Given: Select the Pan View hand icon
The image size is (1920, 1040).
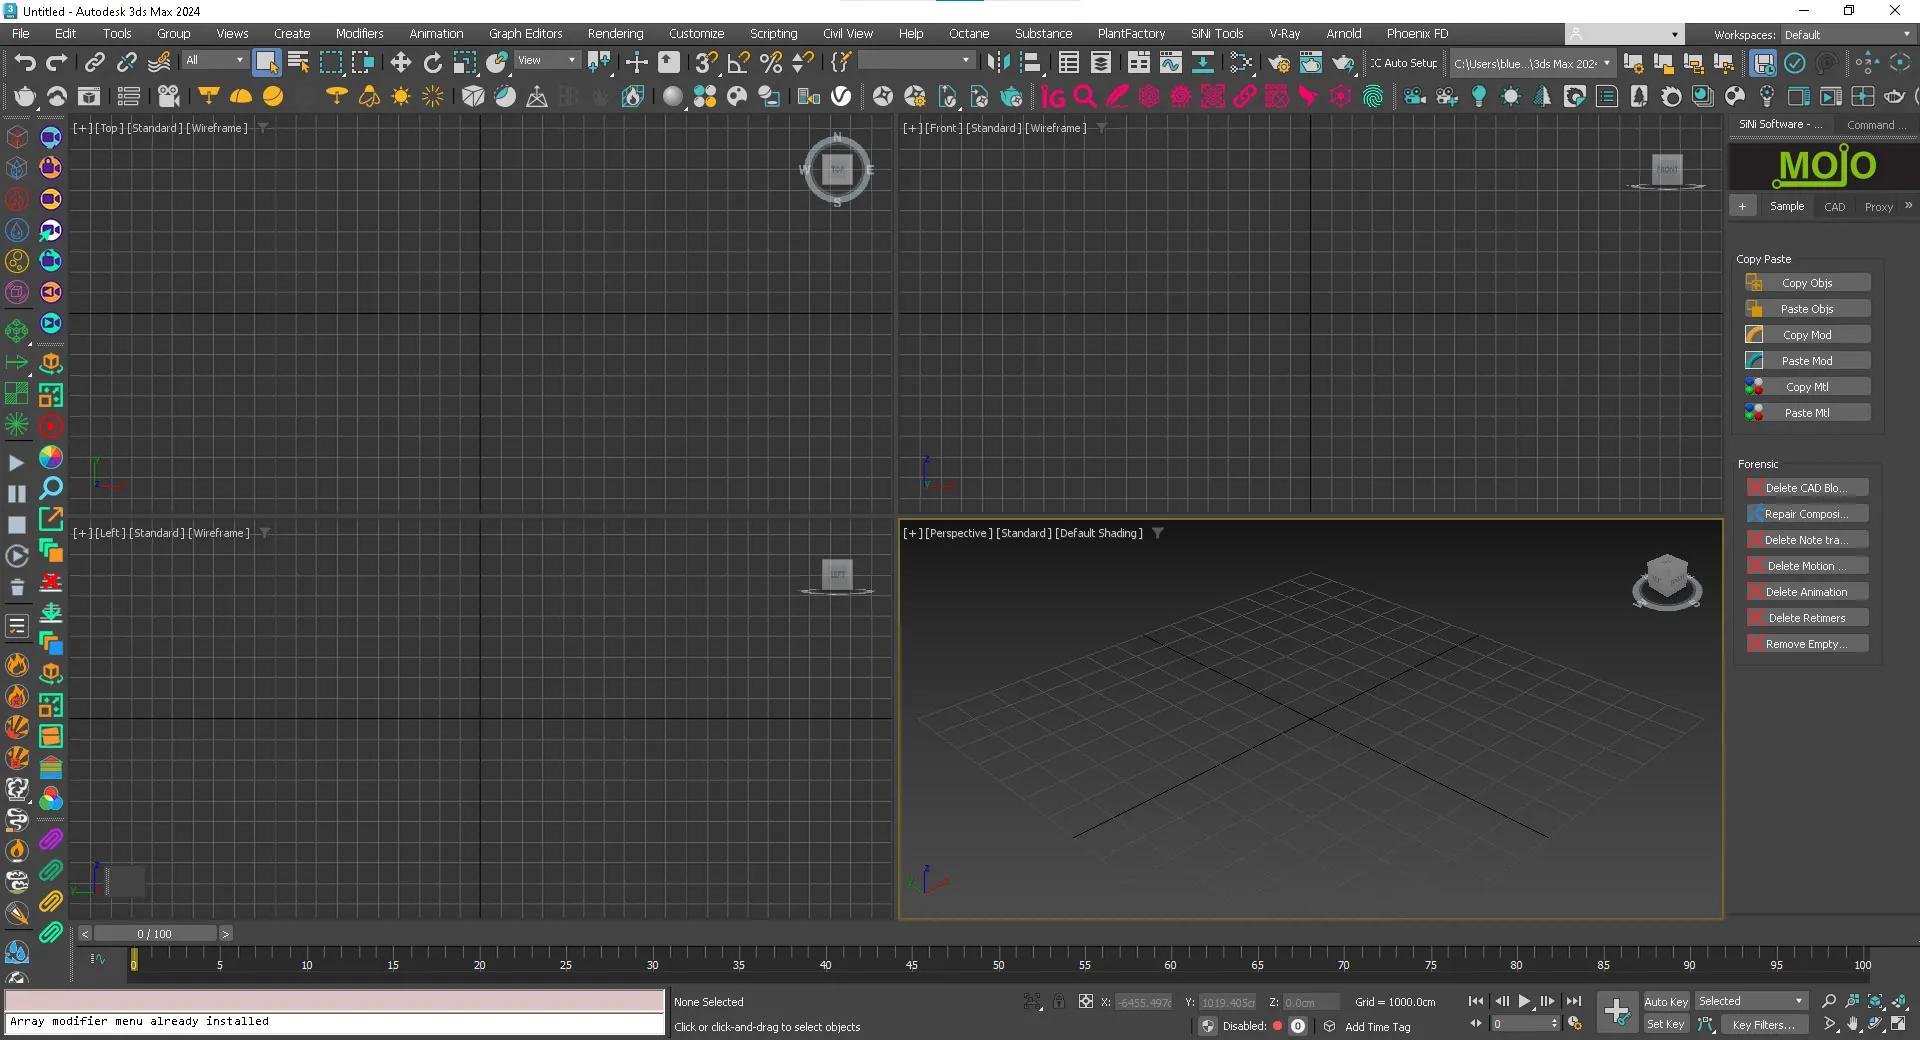Looking at the screenshot, I should 1853,1025.
